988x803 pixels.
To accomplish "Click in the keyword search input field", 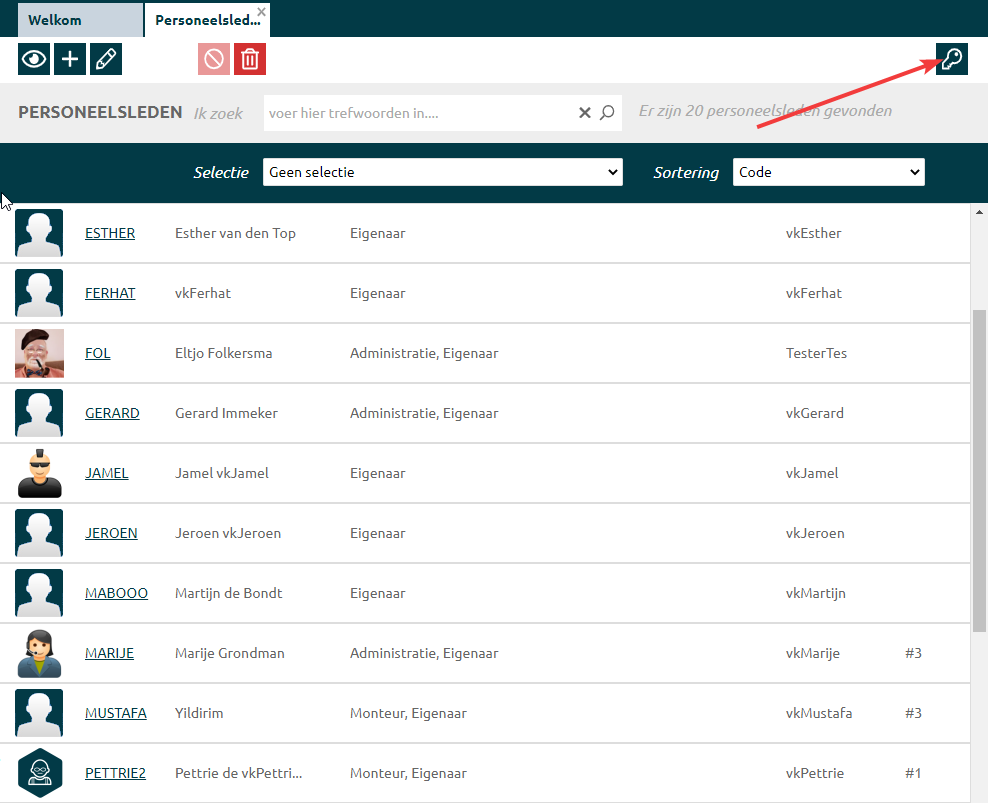I will tap(420, 113).
